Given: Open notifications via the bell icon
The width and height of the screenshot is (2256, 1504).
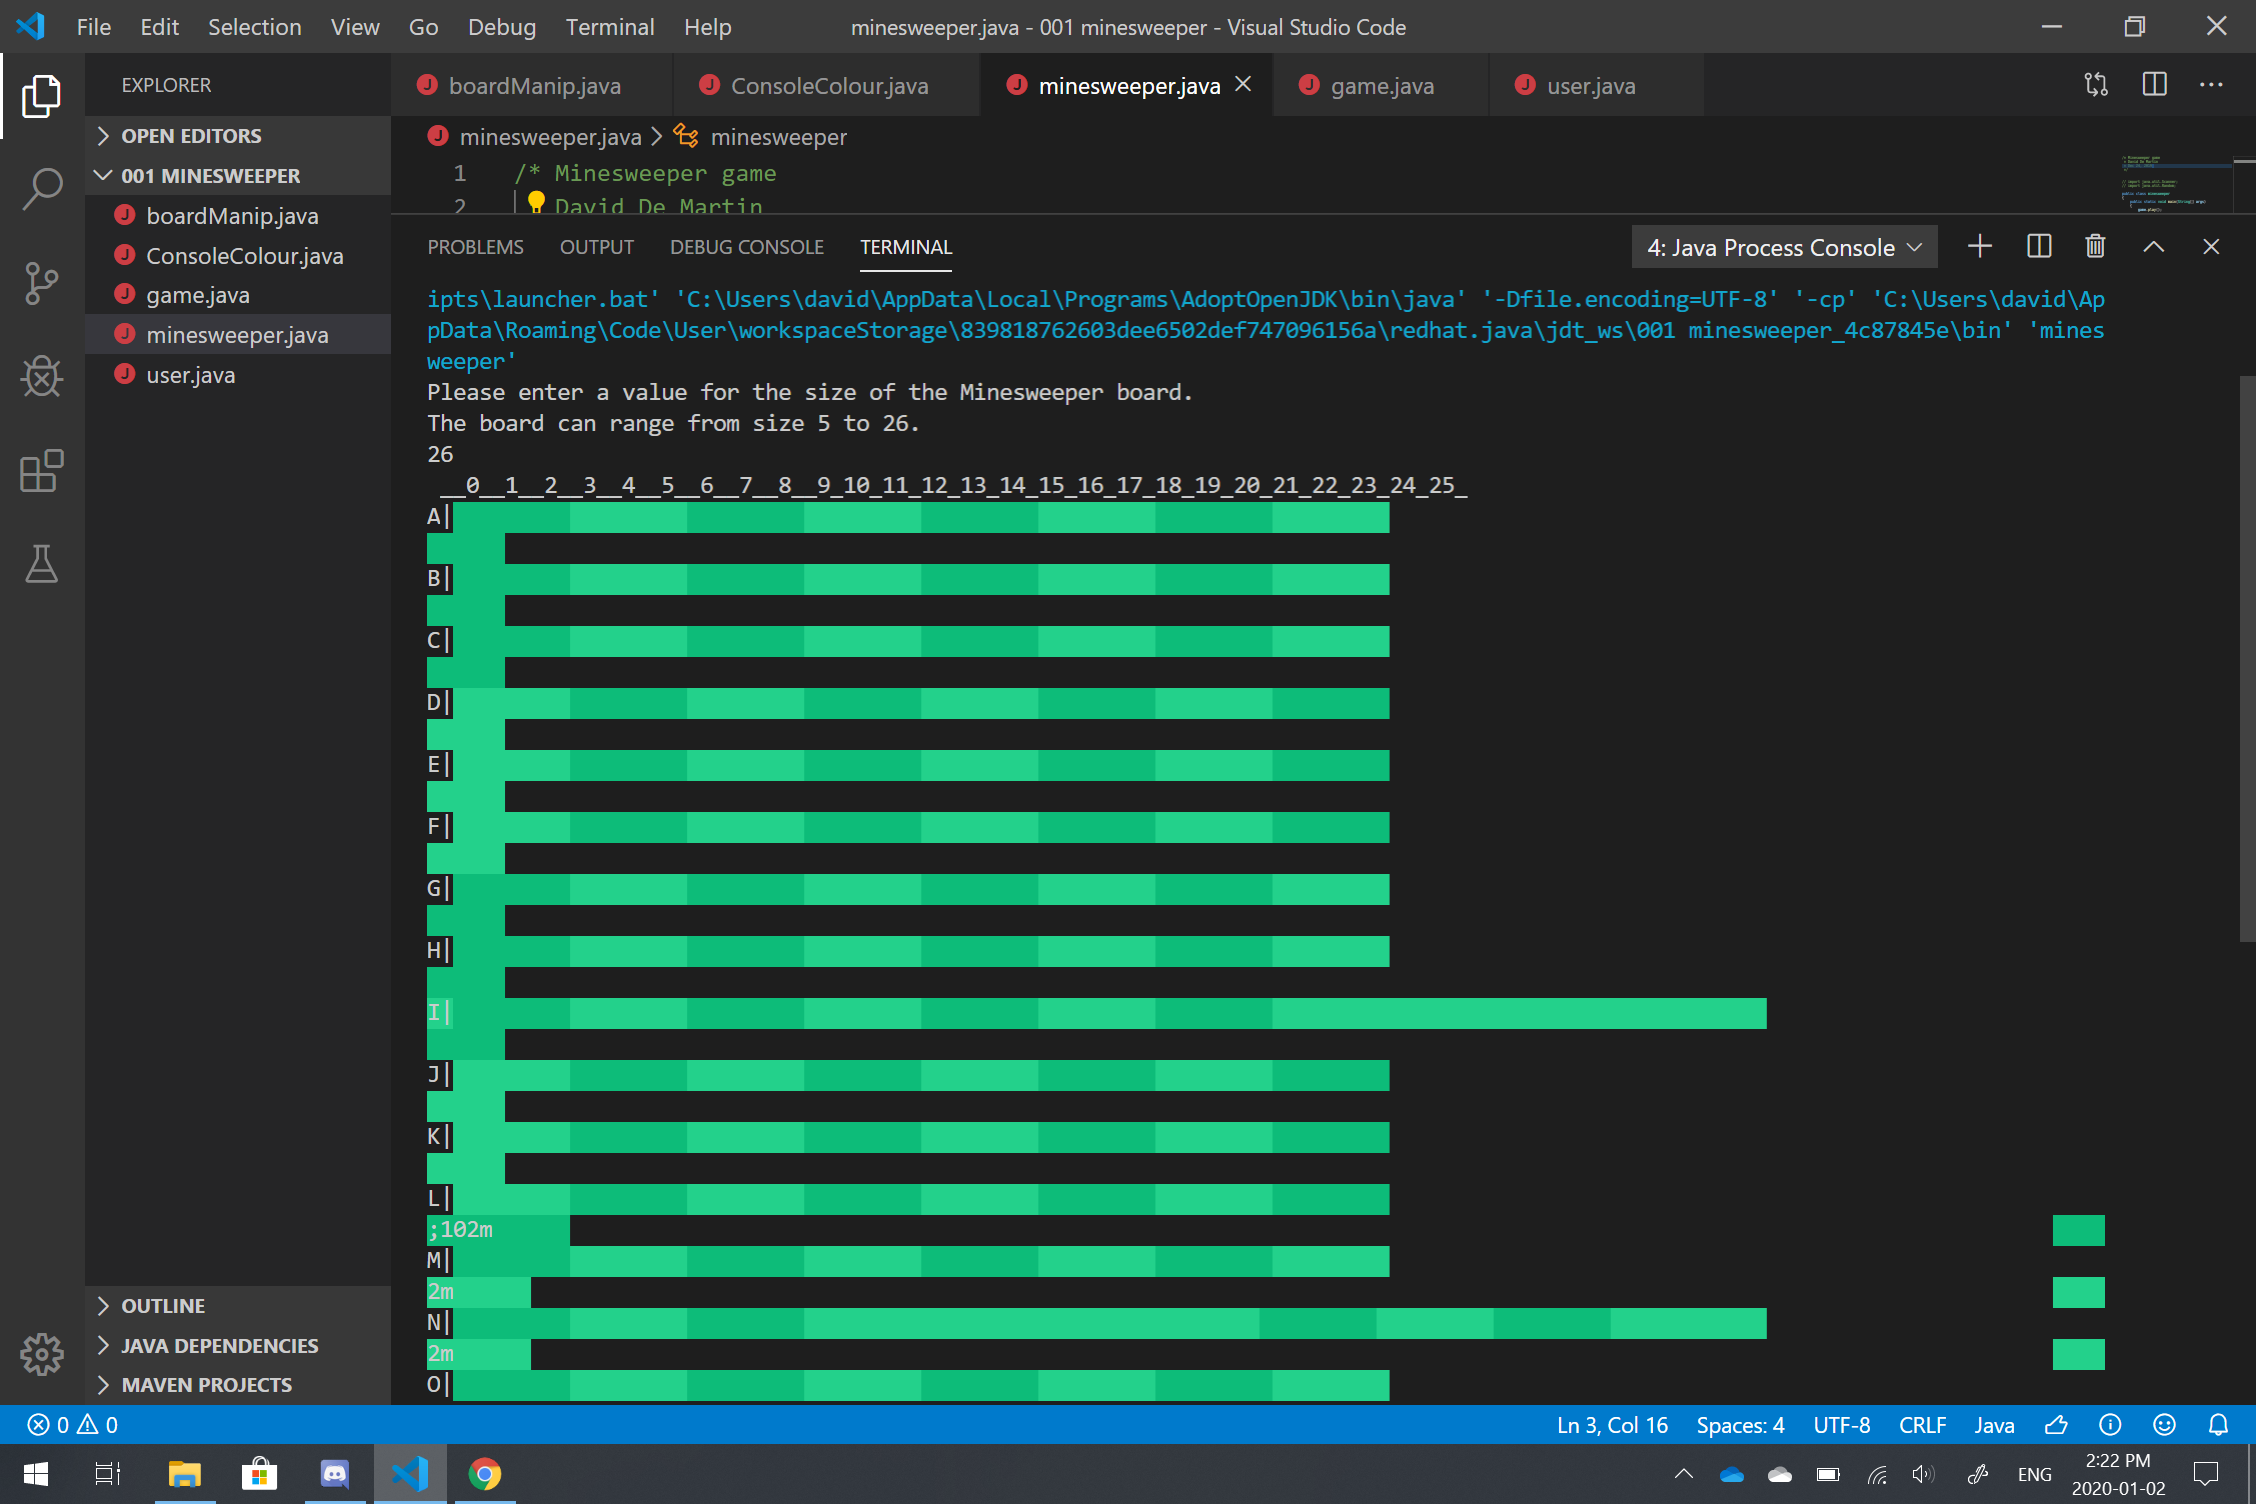Looking at the screenshot, I should [2218, 1424].
